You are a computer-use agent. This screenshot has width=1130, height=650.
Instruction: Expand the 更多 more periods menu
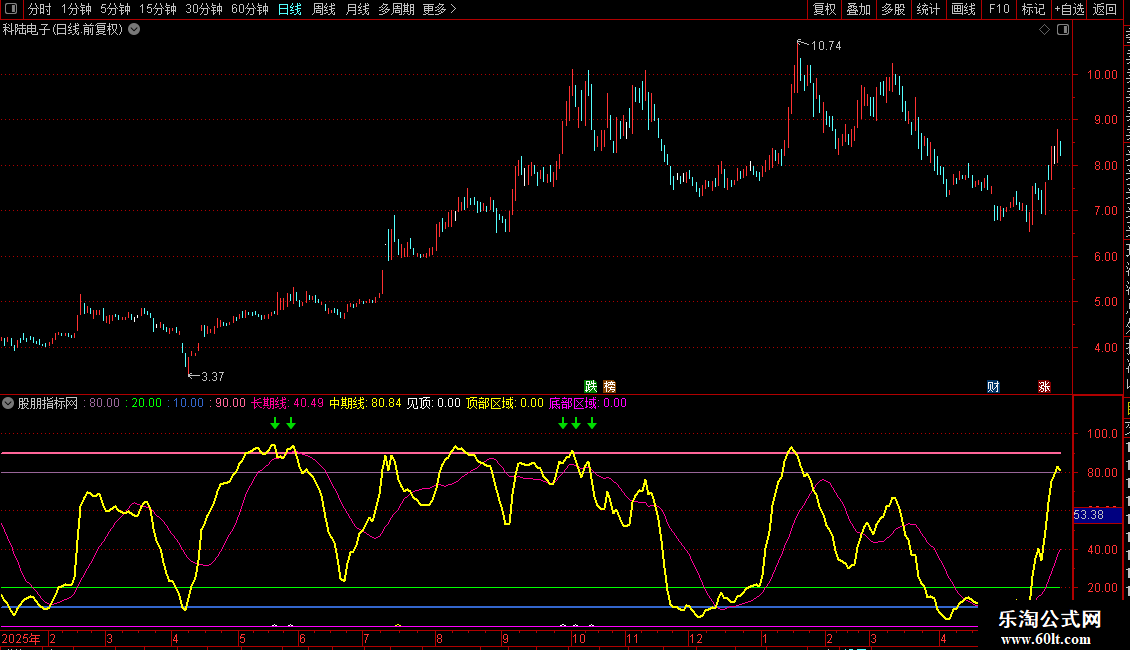(439, 9)
